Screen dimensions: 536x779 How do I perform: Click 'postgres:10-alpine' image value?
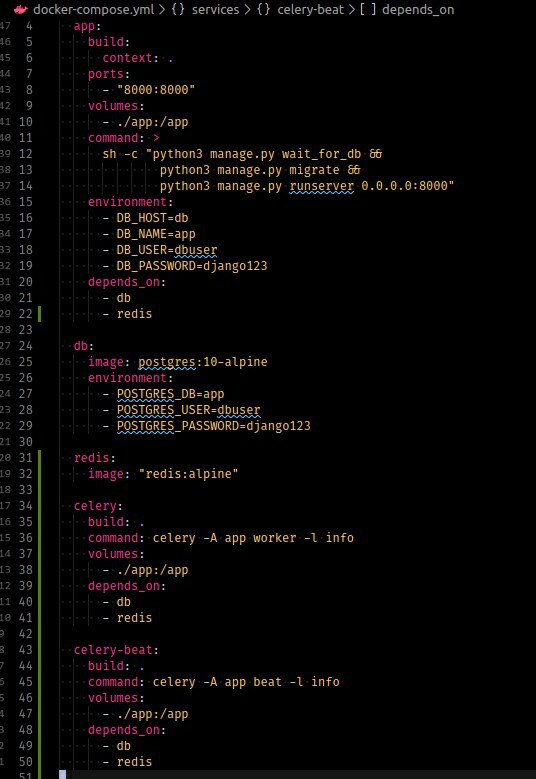pyautogui.click(x=203, y=361)
